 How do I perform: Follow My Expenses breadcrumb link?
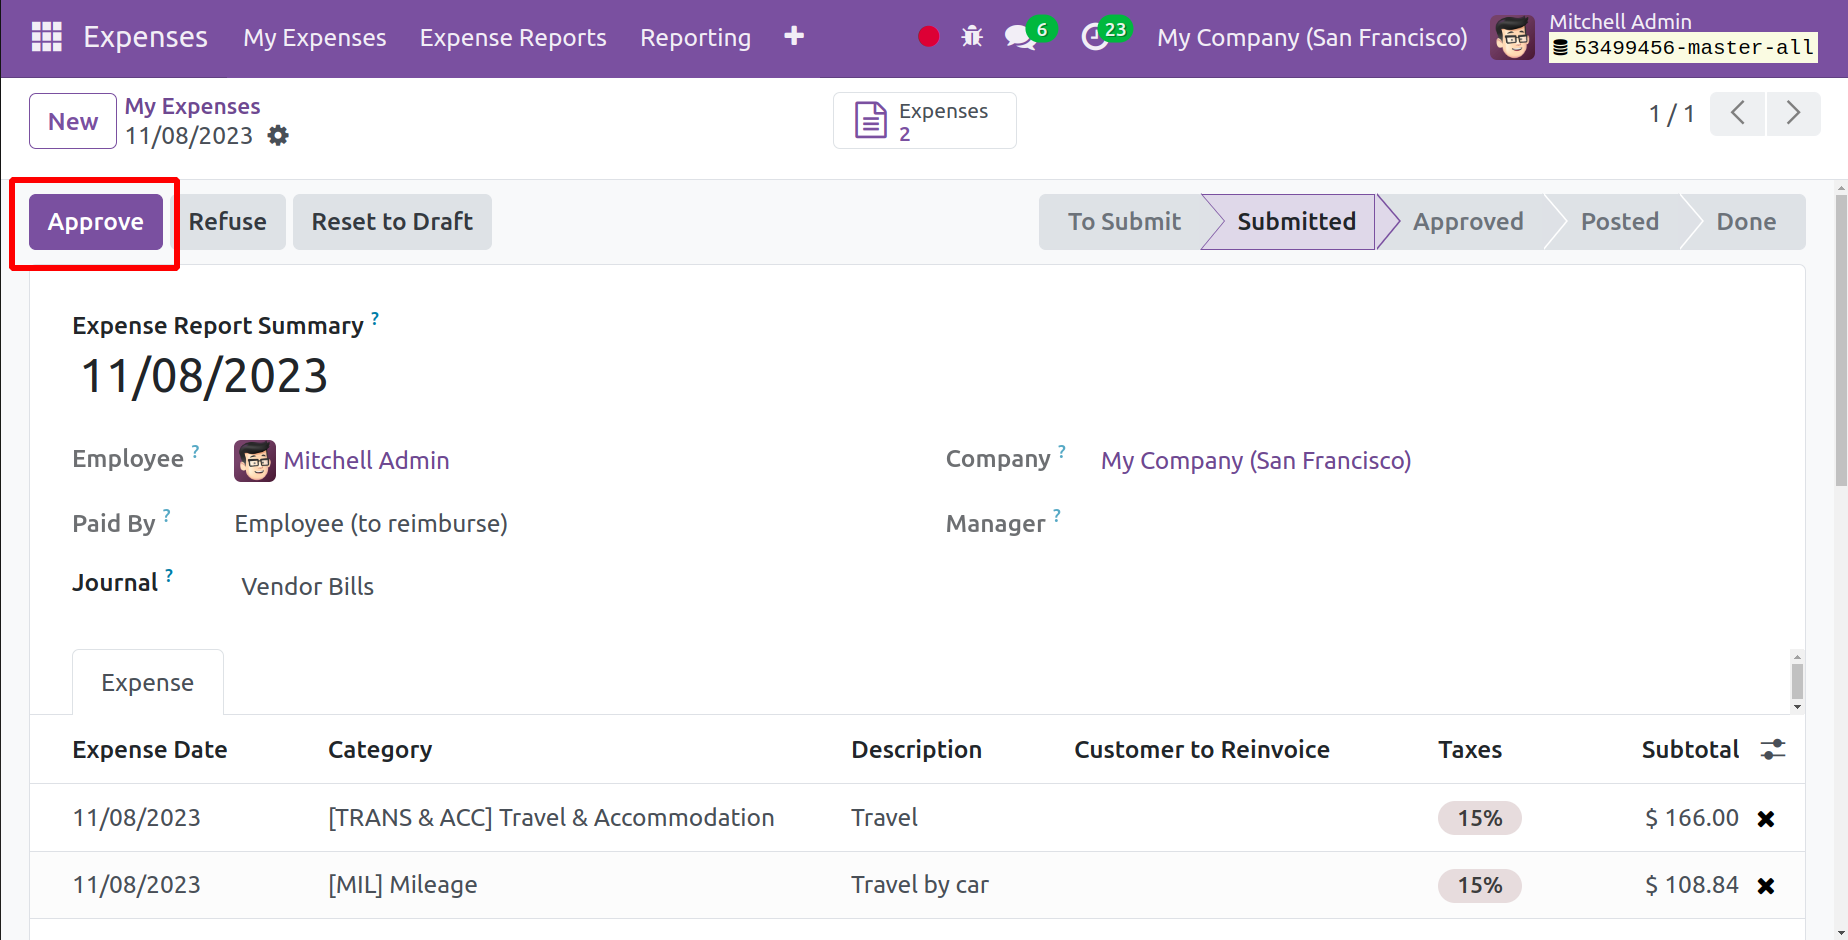click(x=192, y=106)
